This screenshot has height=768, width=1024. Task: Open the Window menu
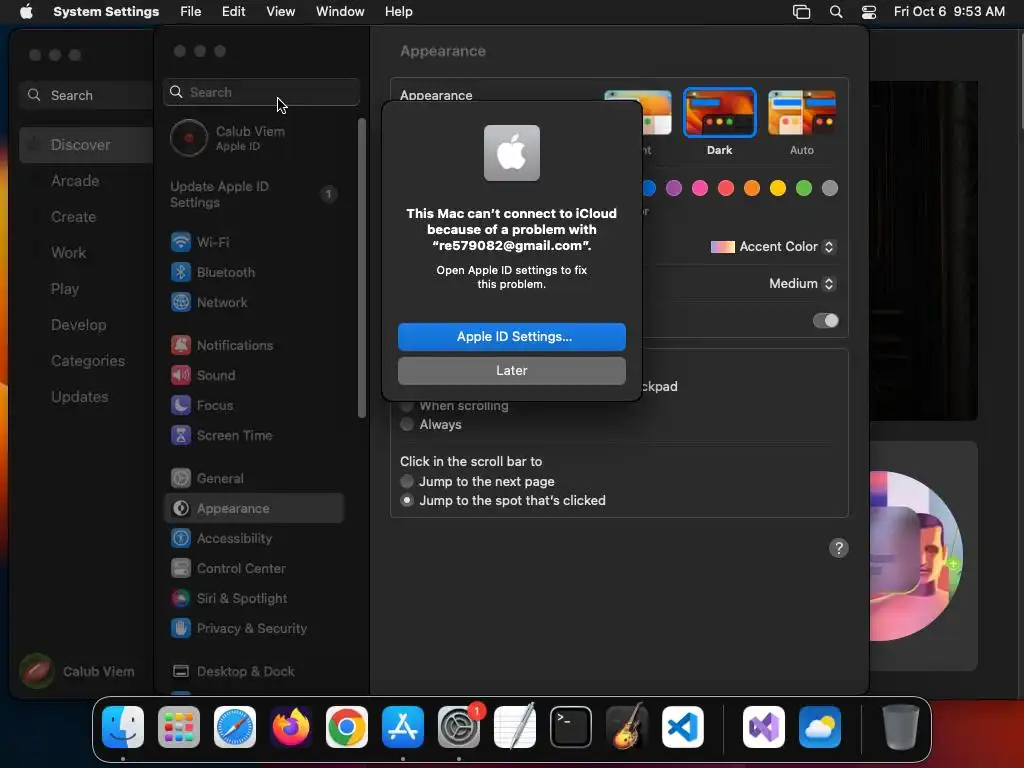click(340, 12)
